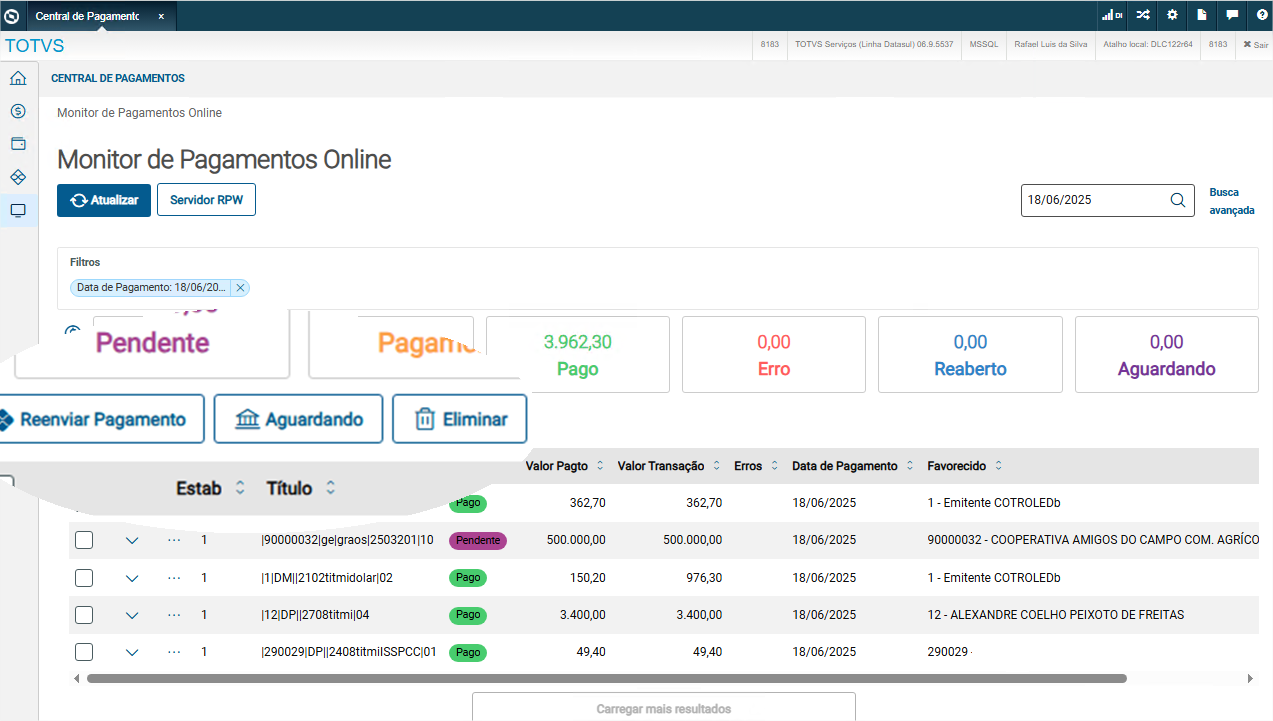Open the chat bubble icon in header

click(x=1232, y=15)
